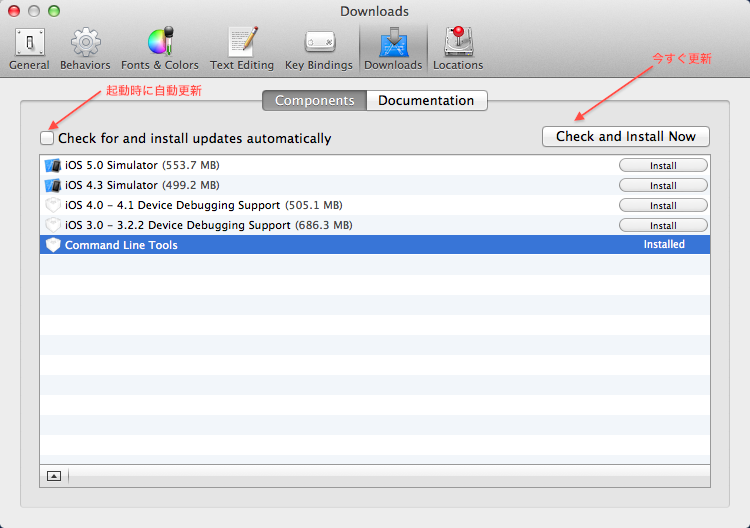Select iOS 3.0 – 3.2.2 Device Debugging Support text
Screen dimensions: 750x528
[x=209, y=225]
